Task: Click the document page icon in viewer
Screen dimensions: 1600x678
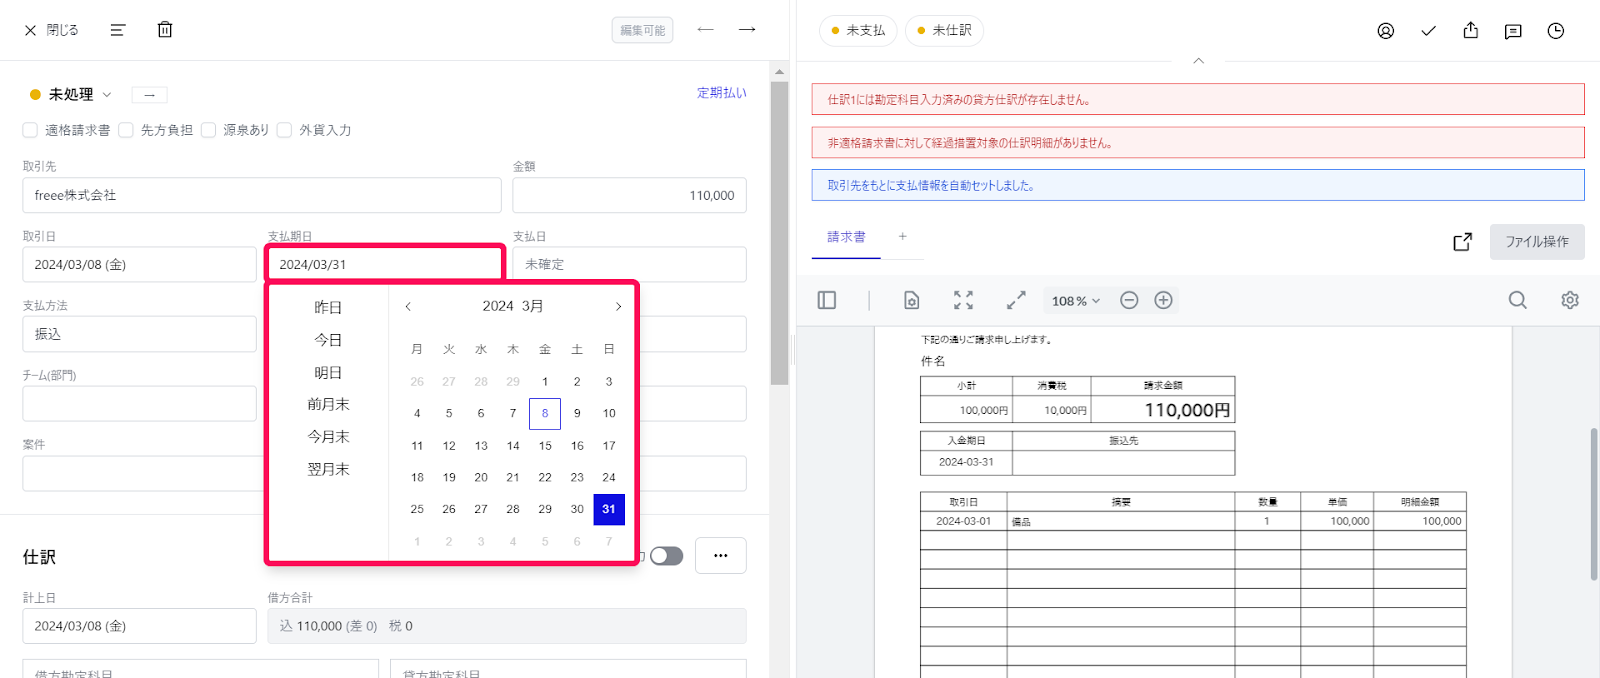Action: (911, 300)
